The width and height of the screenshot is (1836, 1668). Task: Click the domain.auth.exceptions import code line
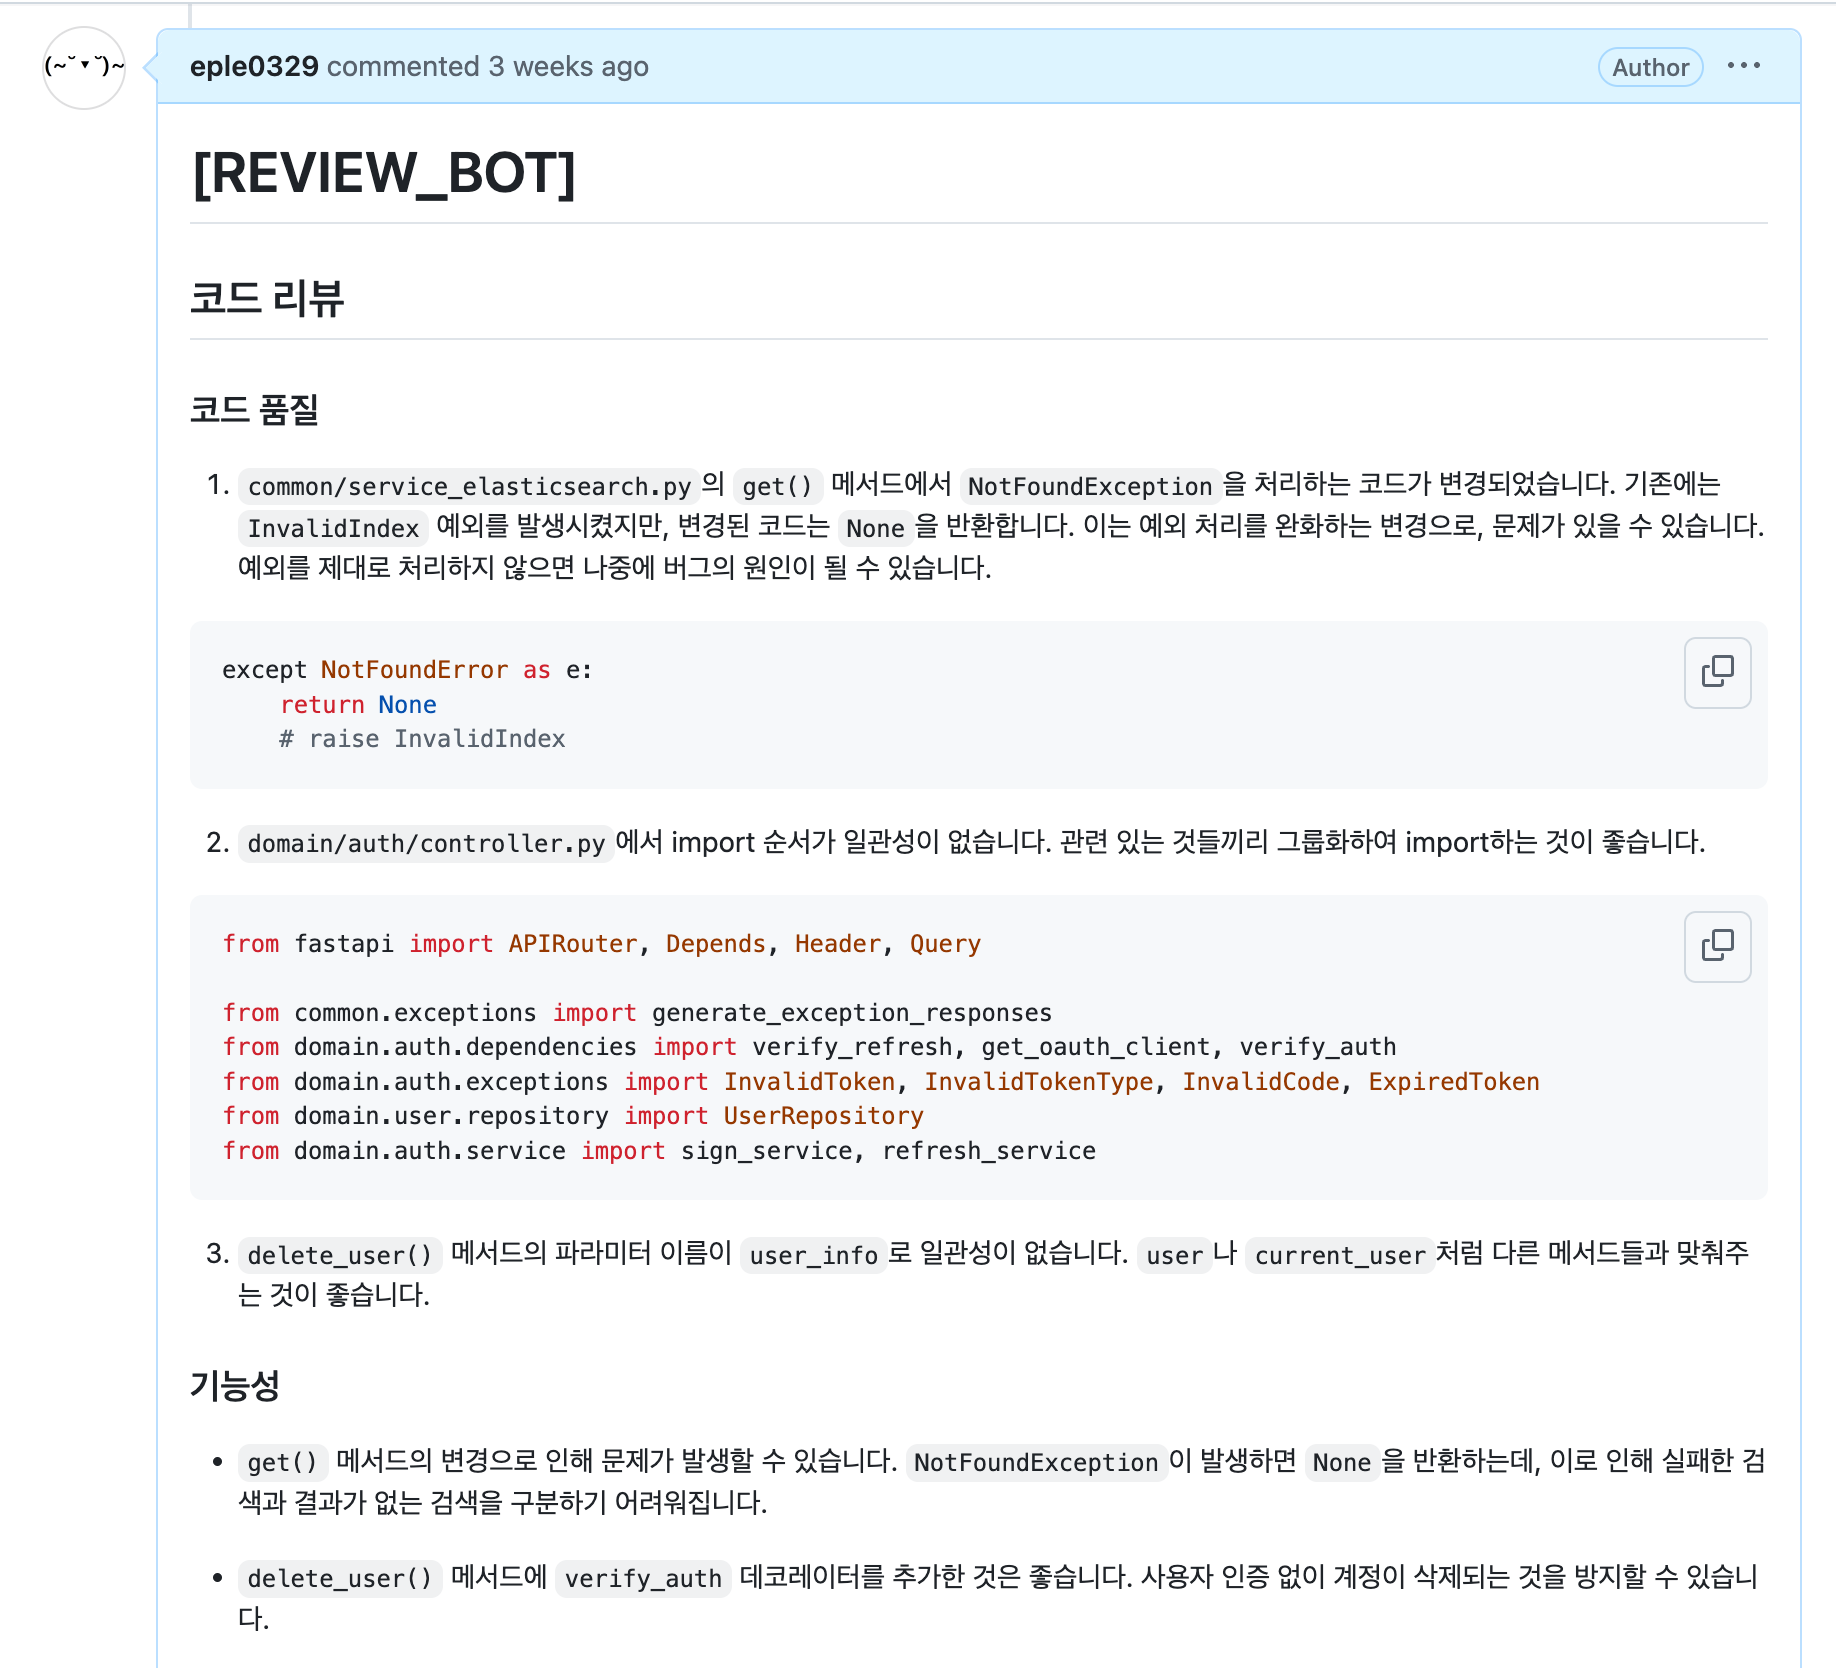coord(881,1081)
